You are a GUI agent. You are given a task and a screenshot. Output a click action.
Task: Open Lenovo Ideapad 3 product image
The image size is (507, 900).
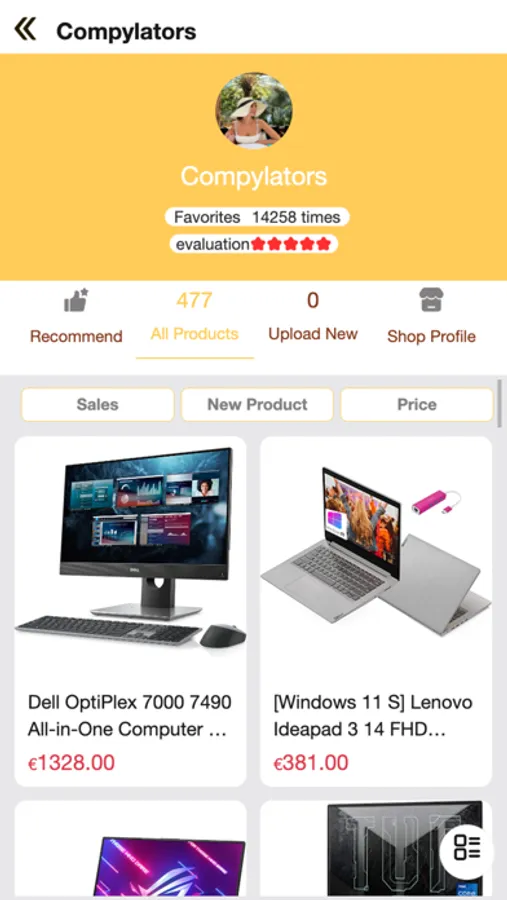[x=376, y=551]
